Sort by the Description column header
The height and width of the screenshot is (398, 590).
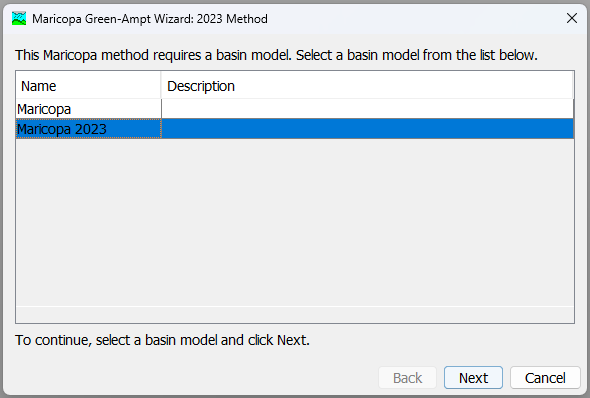click(x=367, y=86)
